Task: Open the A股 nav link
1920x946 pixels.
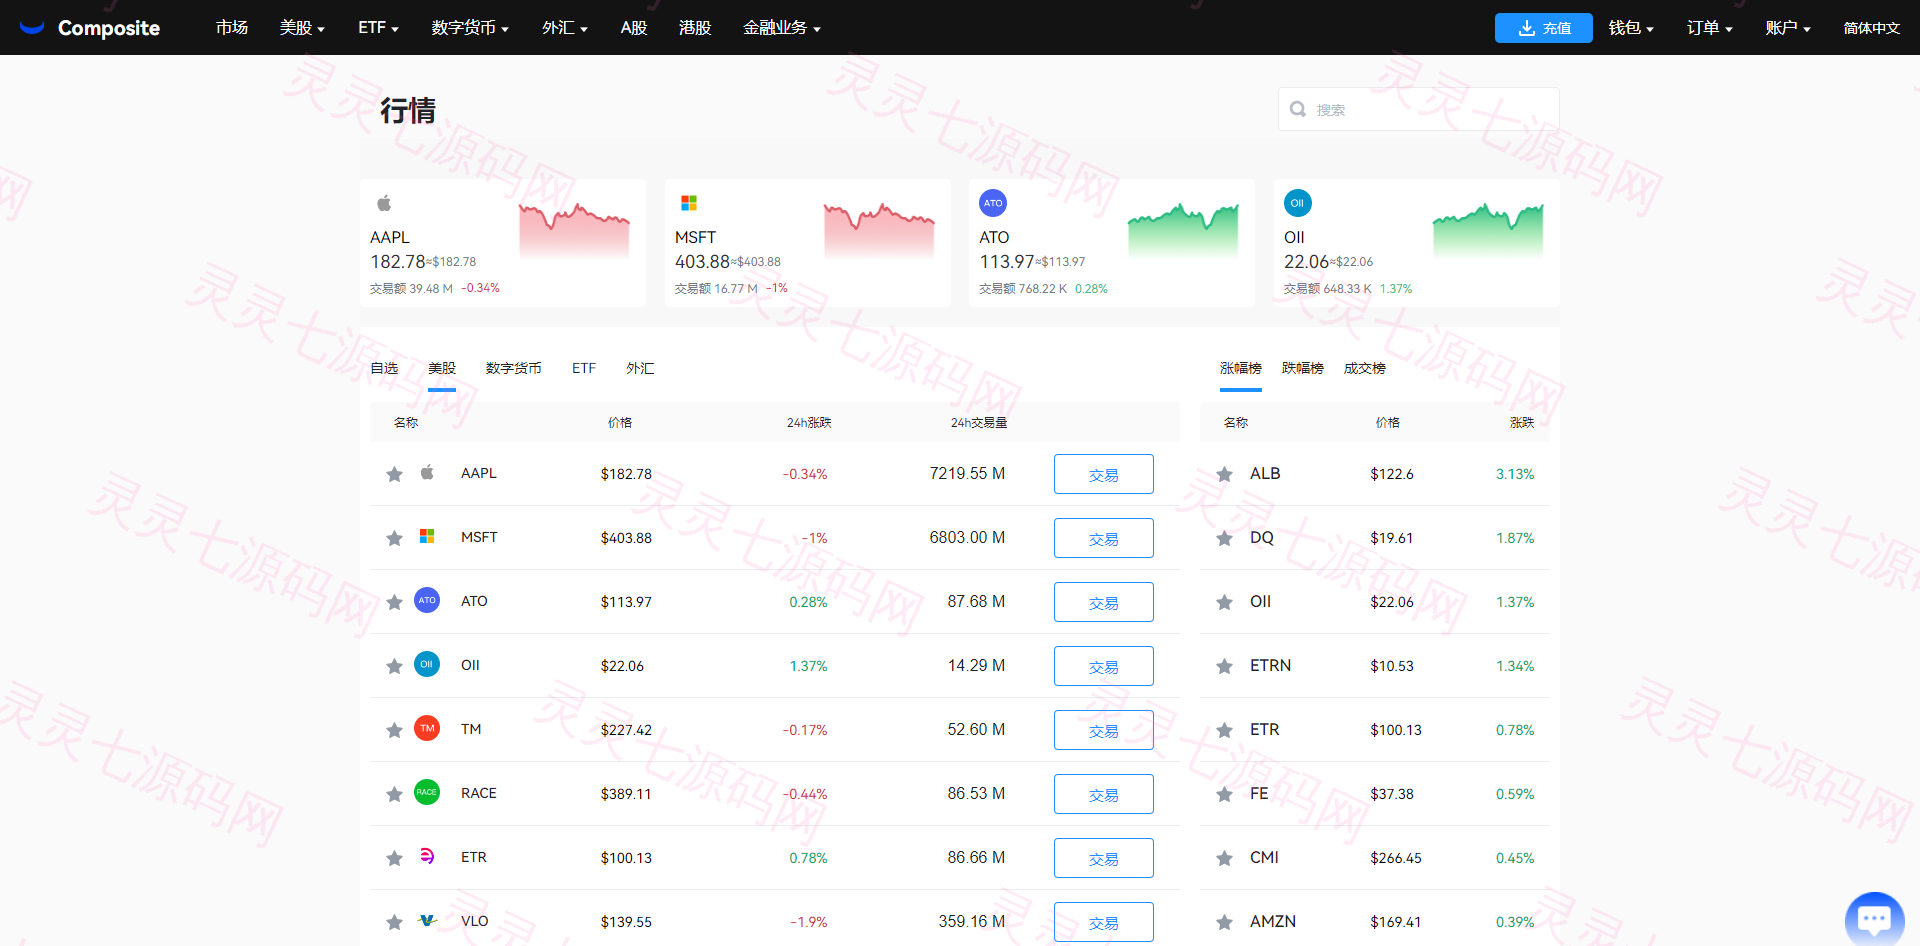Action: tap(634, 28)
